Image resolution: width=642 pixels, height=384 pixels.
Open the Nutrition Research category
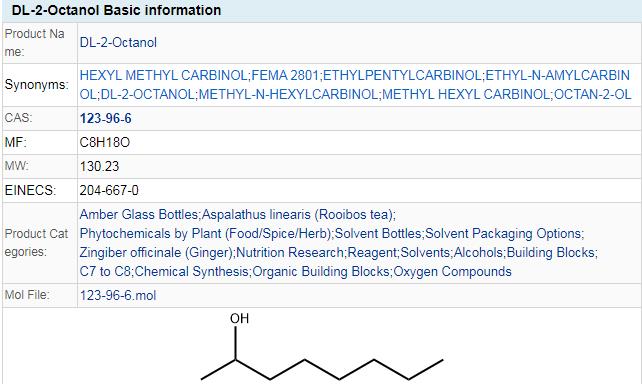(290, 253)
